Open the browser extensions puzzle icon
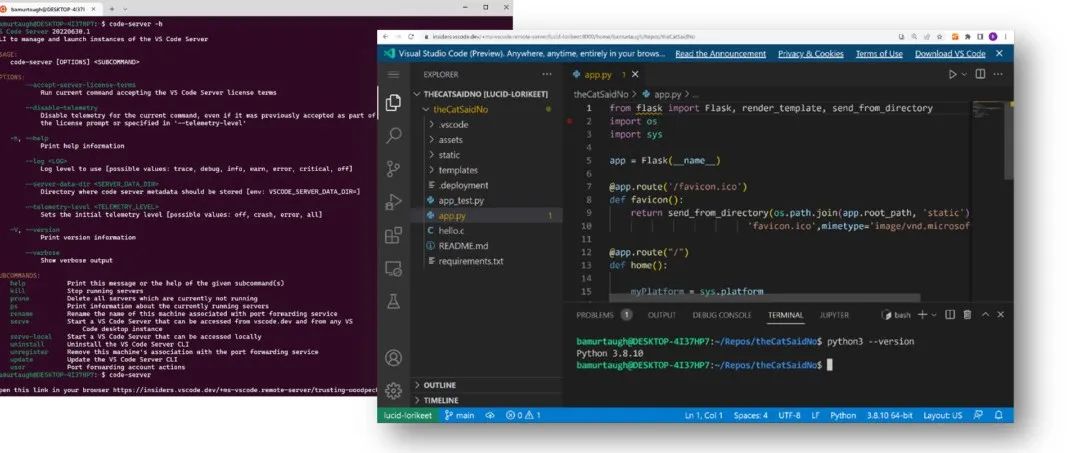 tap(968, 36)
